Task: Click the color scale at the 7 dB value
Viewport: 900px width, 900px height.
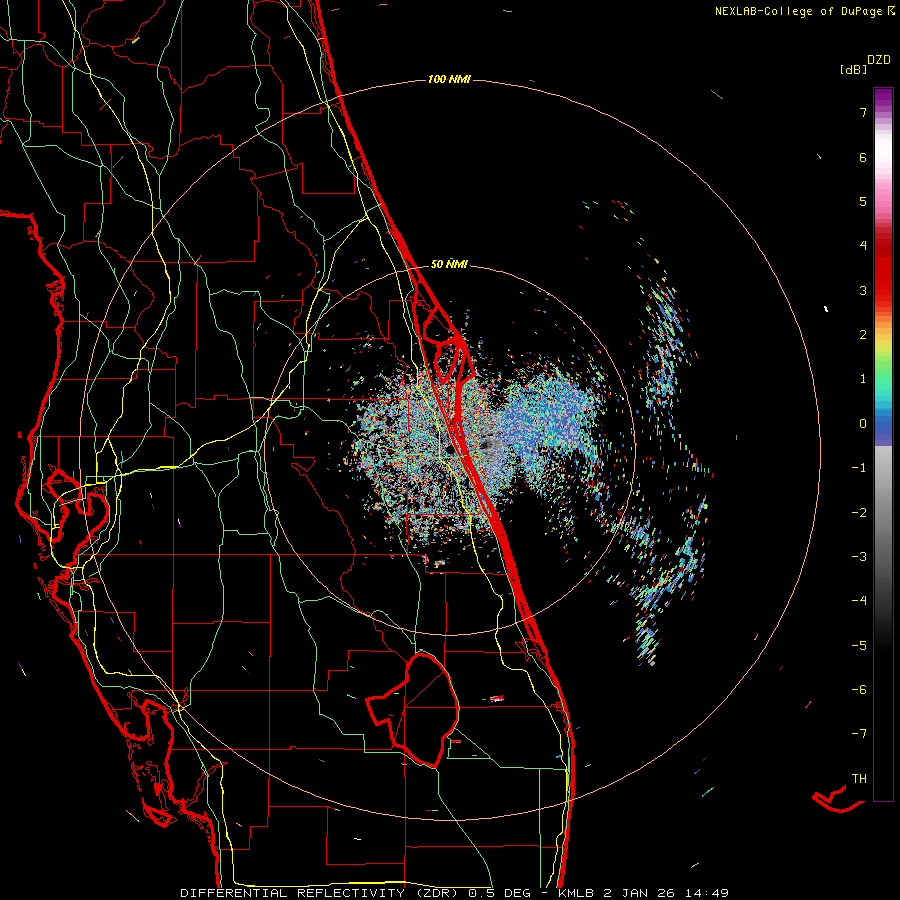Action: click(x=883, y=112)
